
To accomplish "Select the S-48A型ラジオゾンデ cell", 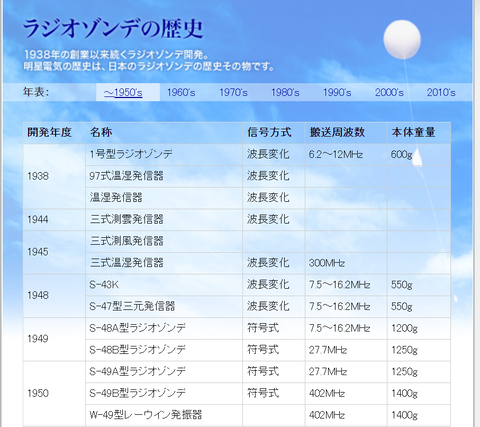I will [164, 328].
